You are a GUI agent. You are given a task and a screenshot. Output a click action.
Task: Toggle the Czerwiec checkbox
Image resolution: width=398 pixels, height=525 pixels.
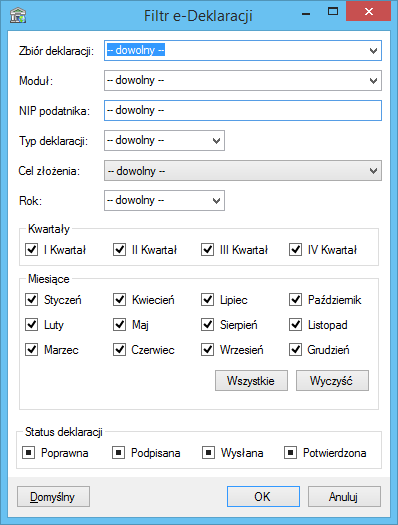[x=120, y=350]
